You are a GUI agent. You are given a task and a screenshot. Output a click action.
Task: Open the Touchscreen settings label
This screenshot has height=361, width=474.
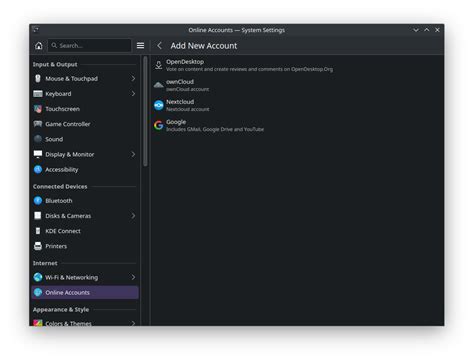tap(63, 109)
